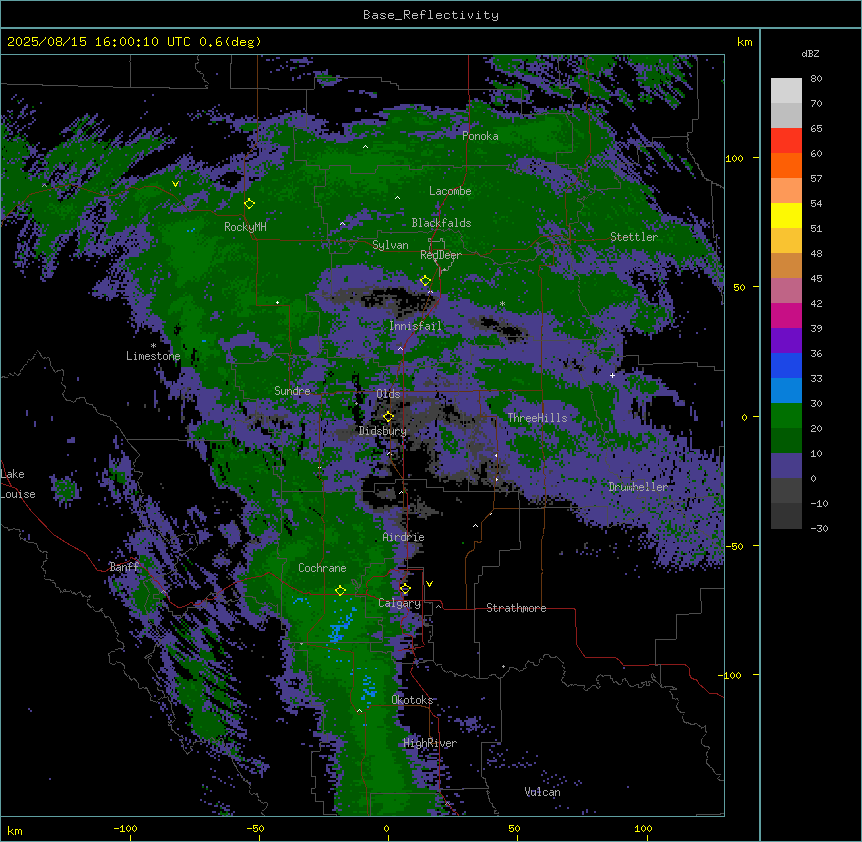Click the ThreeHills label
The height and width of the screenshot is (842, 862).
tap(537, 418)
